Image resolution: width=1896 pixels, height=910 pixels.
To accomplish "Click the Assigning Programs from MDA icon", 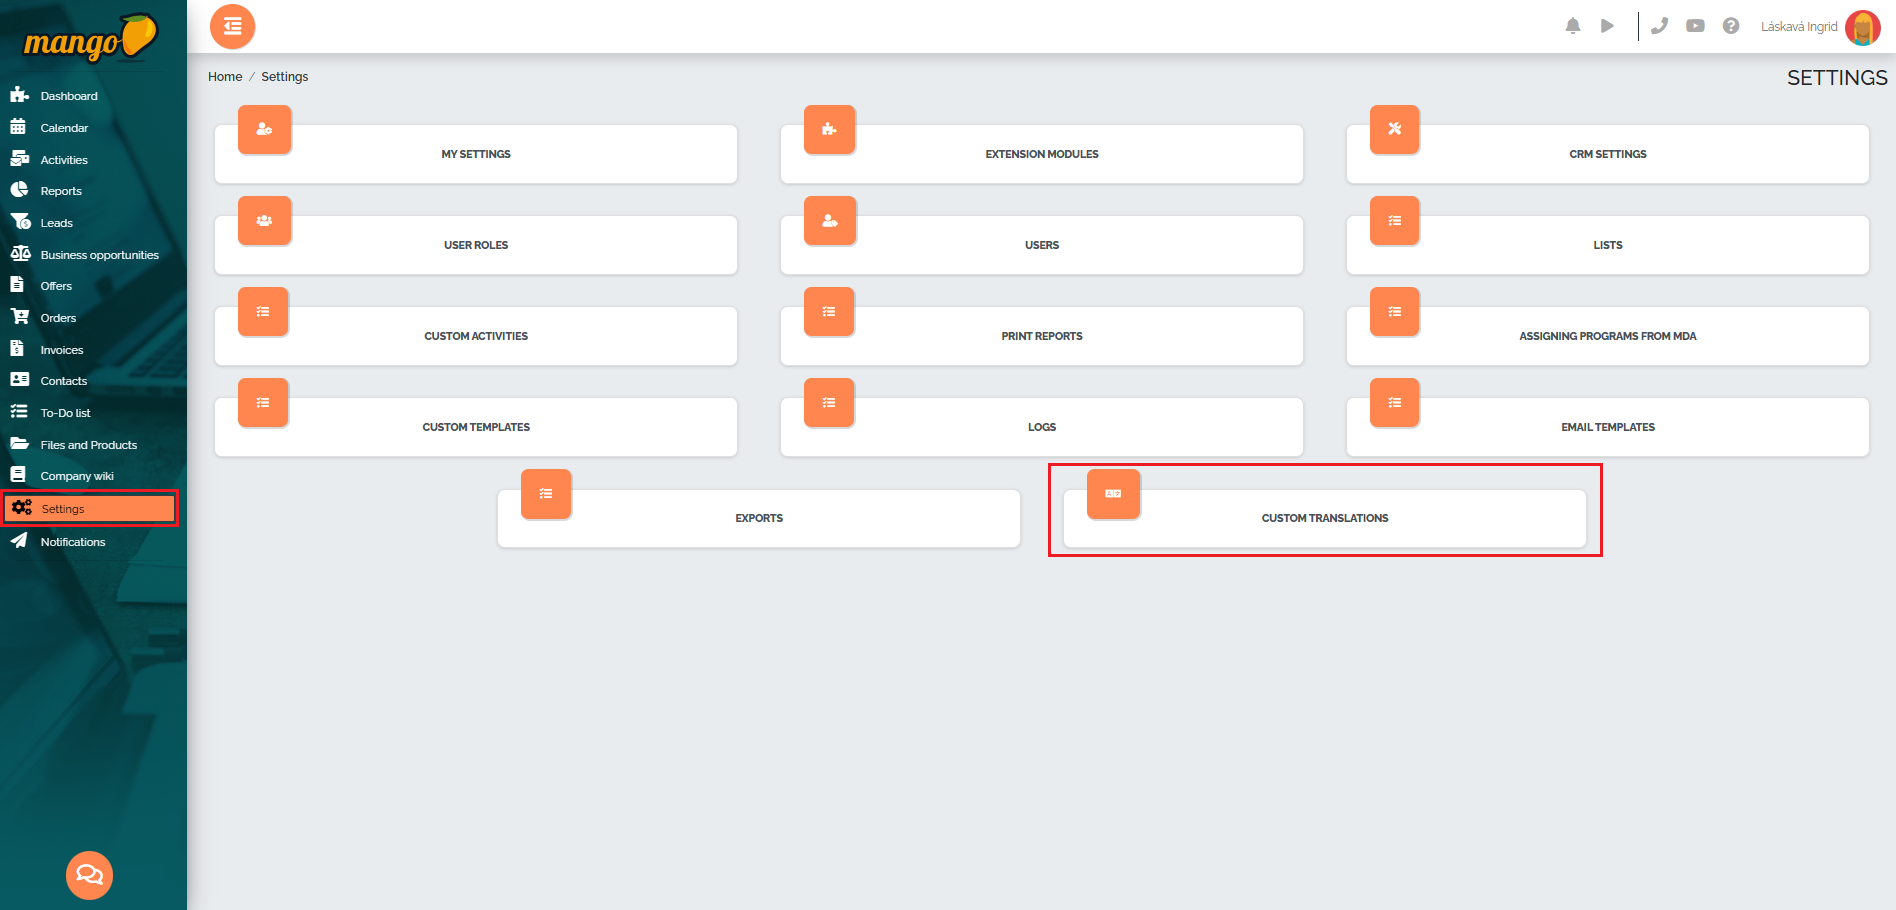I will pyautogui.click(x=1395, y=311).
